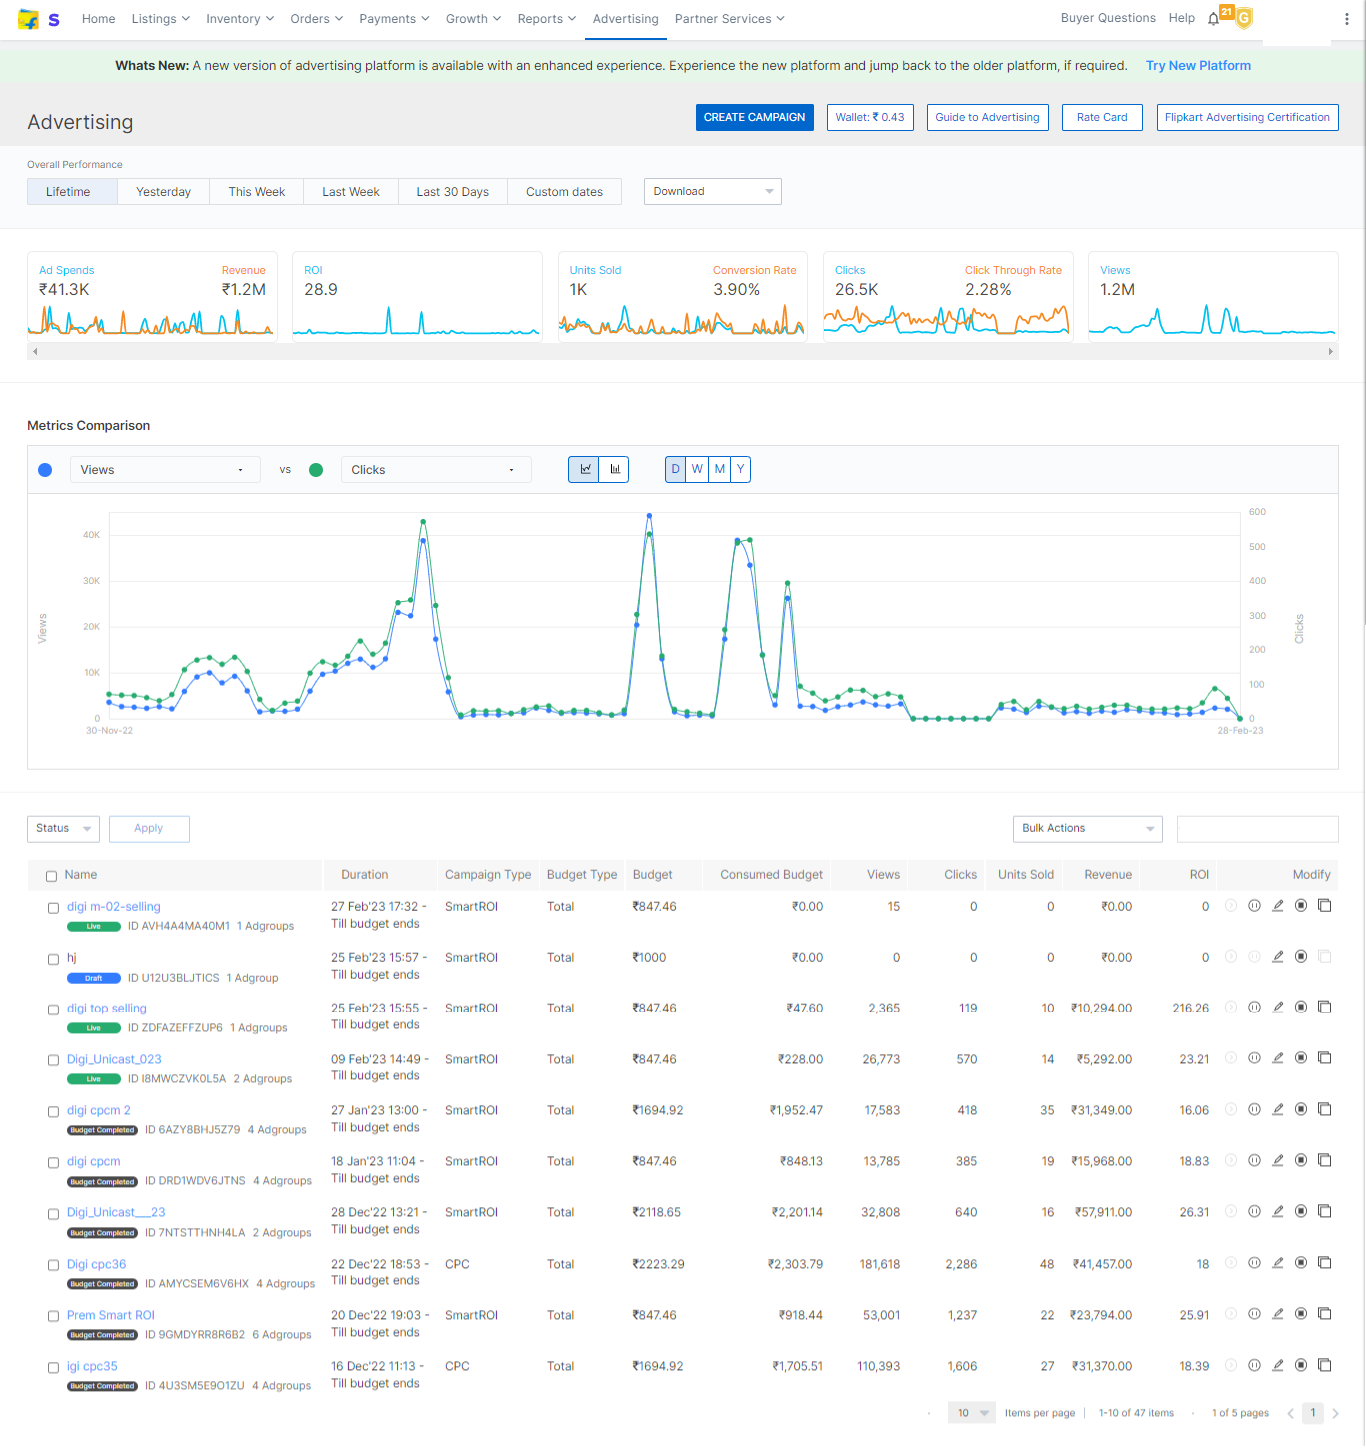Focus the campaign search input field
This screenshot has width=1366, height=1448.
(x=1258, y=829)
